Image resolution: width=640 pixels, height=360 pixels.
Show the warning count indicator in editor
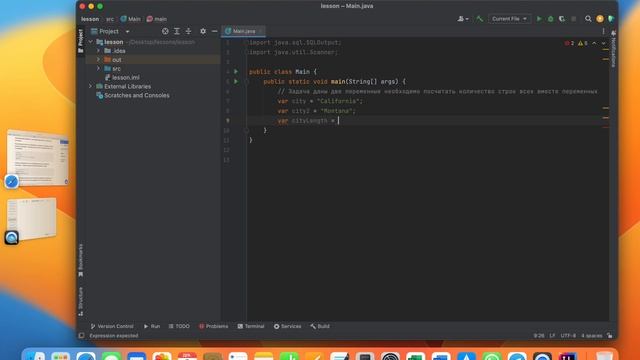click(583, 43)
